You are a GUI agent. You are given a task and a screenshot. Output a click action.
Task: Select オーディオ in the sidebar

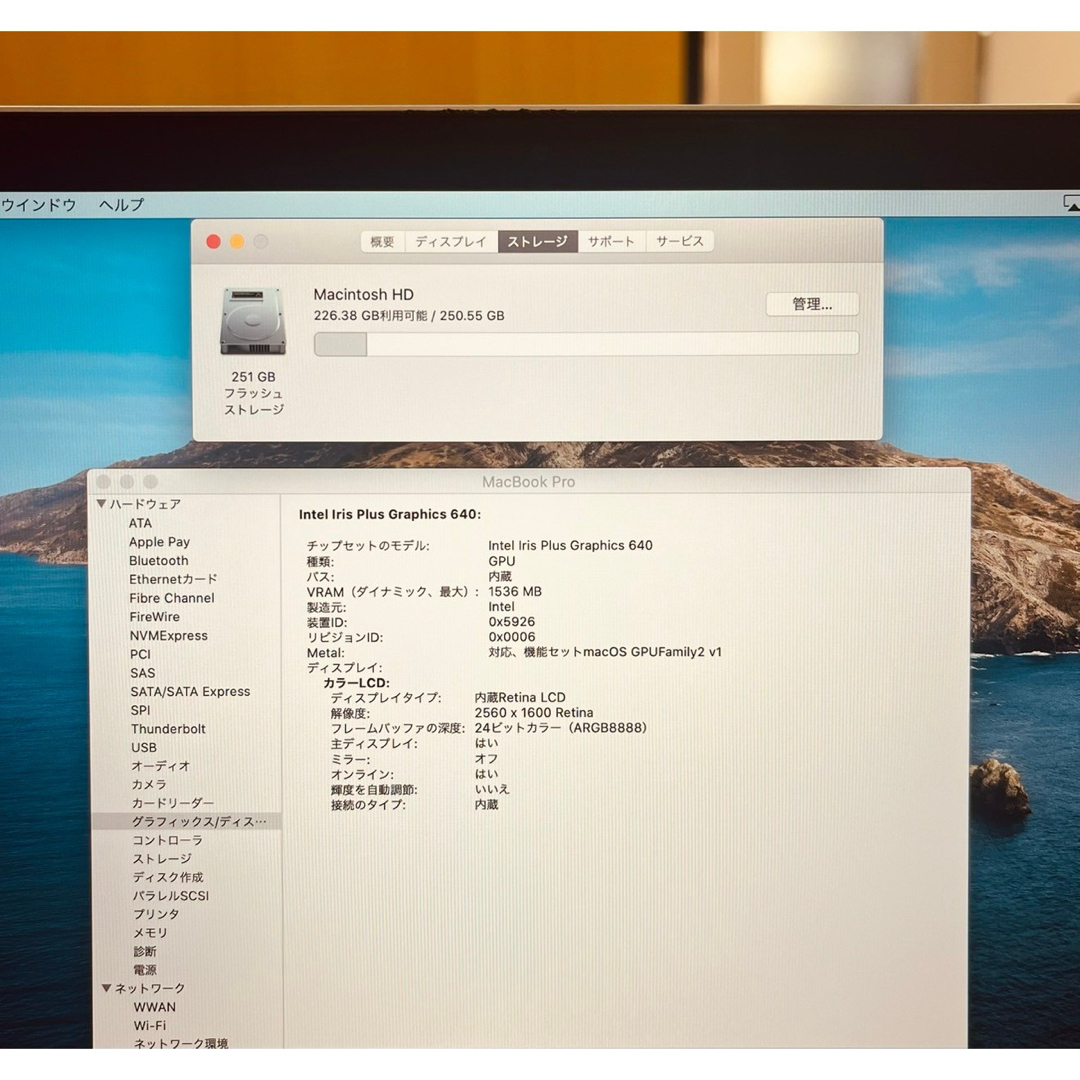coord(160,766)
